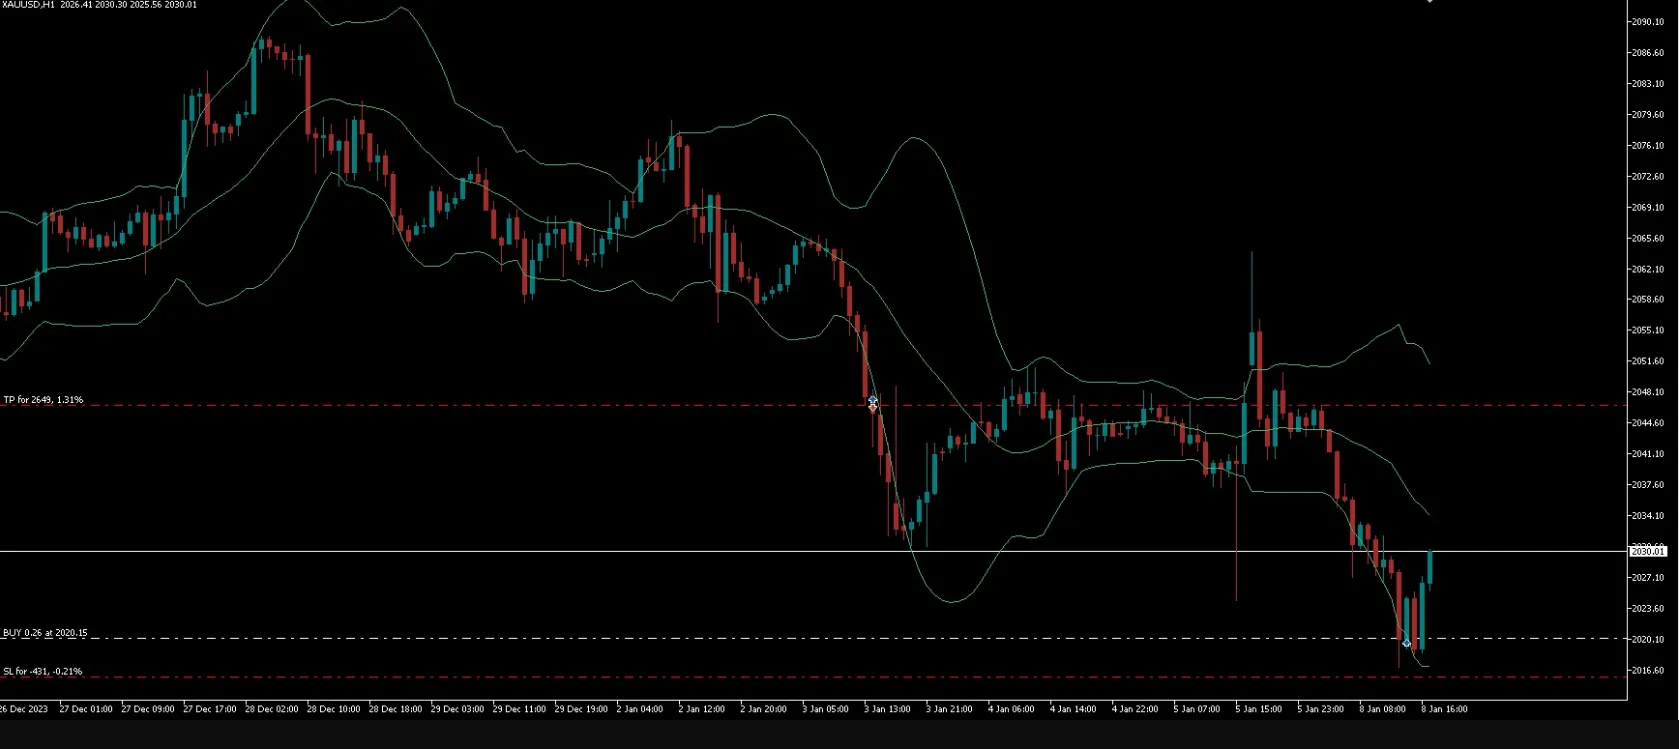Click the trade arrow marker on the TP line
Image resolution: width=1679 pixels, height=749 pixels.
point(873,404)
